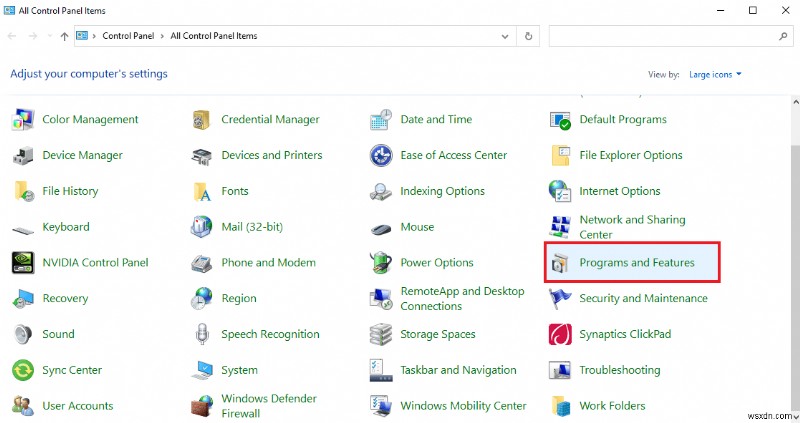Click the Sync Center icon
The image size is (800, 423).
[x=23, y=370]
